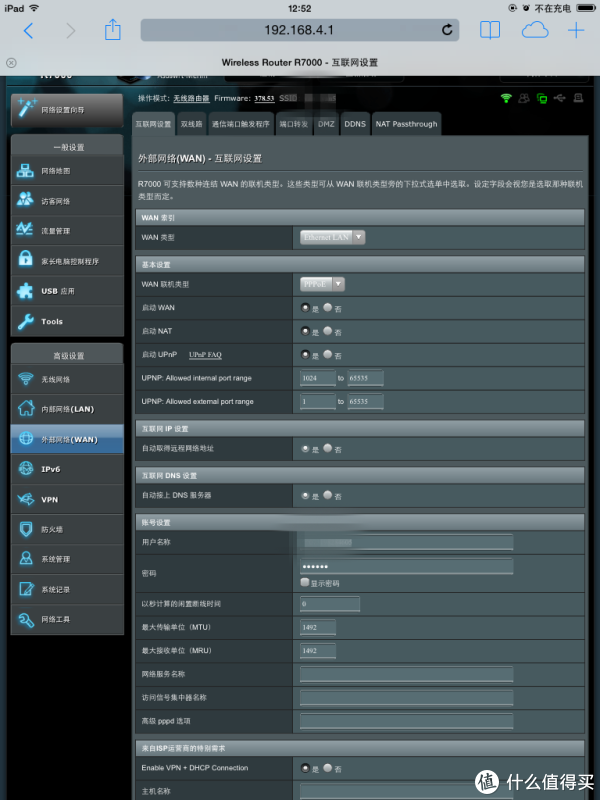Image resolution: width=600 pixels, height=800 pixels.
Task: Open traffic manager icon in sidebar
Action: tap(25, 230)
